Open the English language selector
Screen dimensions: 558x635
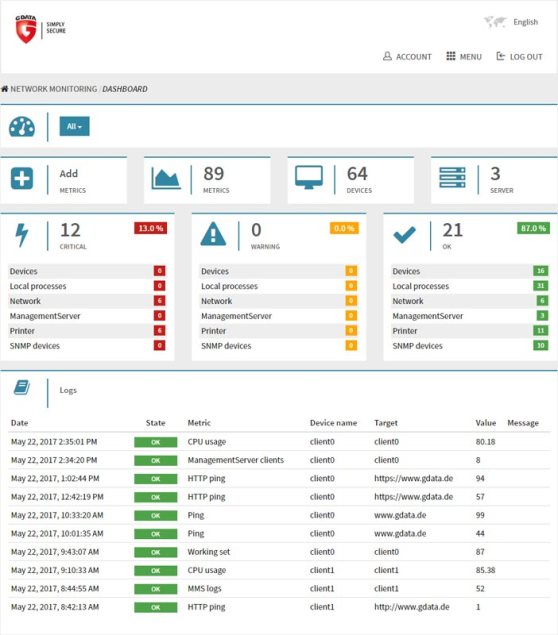coord(526,22)
